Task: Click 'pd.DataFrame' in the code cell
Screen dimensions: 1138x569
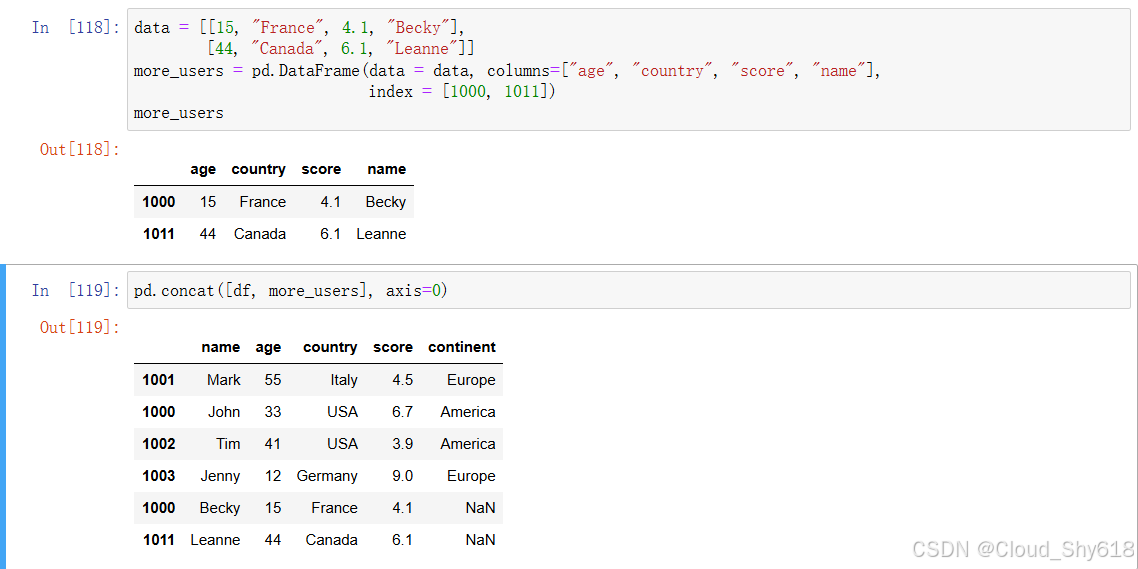Action: click(x=306, y=71)
